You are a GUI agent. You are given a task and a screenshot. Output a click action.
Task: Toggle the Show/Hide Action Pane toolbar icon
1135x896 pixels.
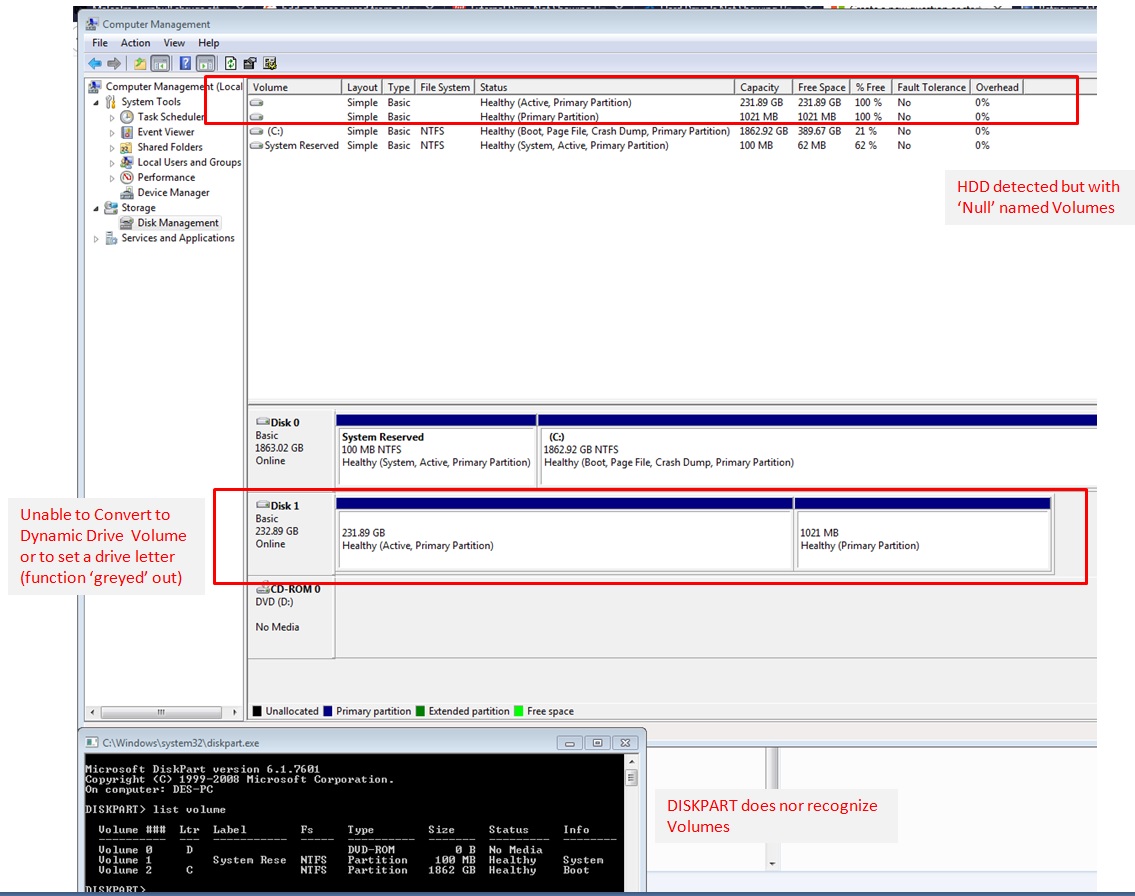pos(206,64)
